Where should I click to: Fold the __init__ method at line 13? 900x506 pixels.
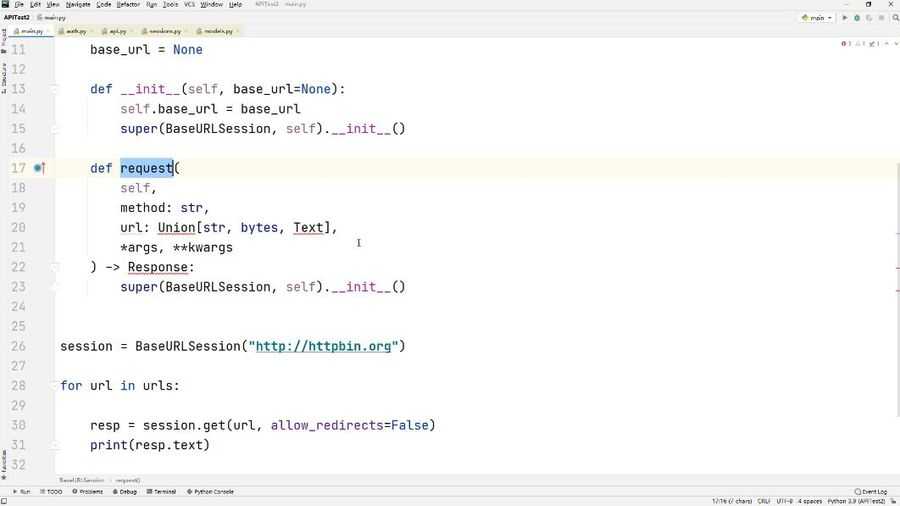(x=53, y=89)
